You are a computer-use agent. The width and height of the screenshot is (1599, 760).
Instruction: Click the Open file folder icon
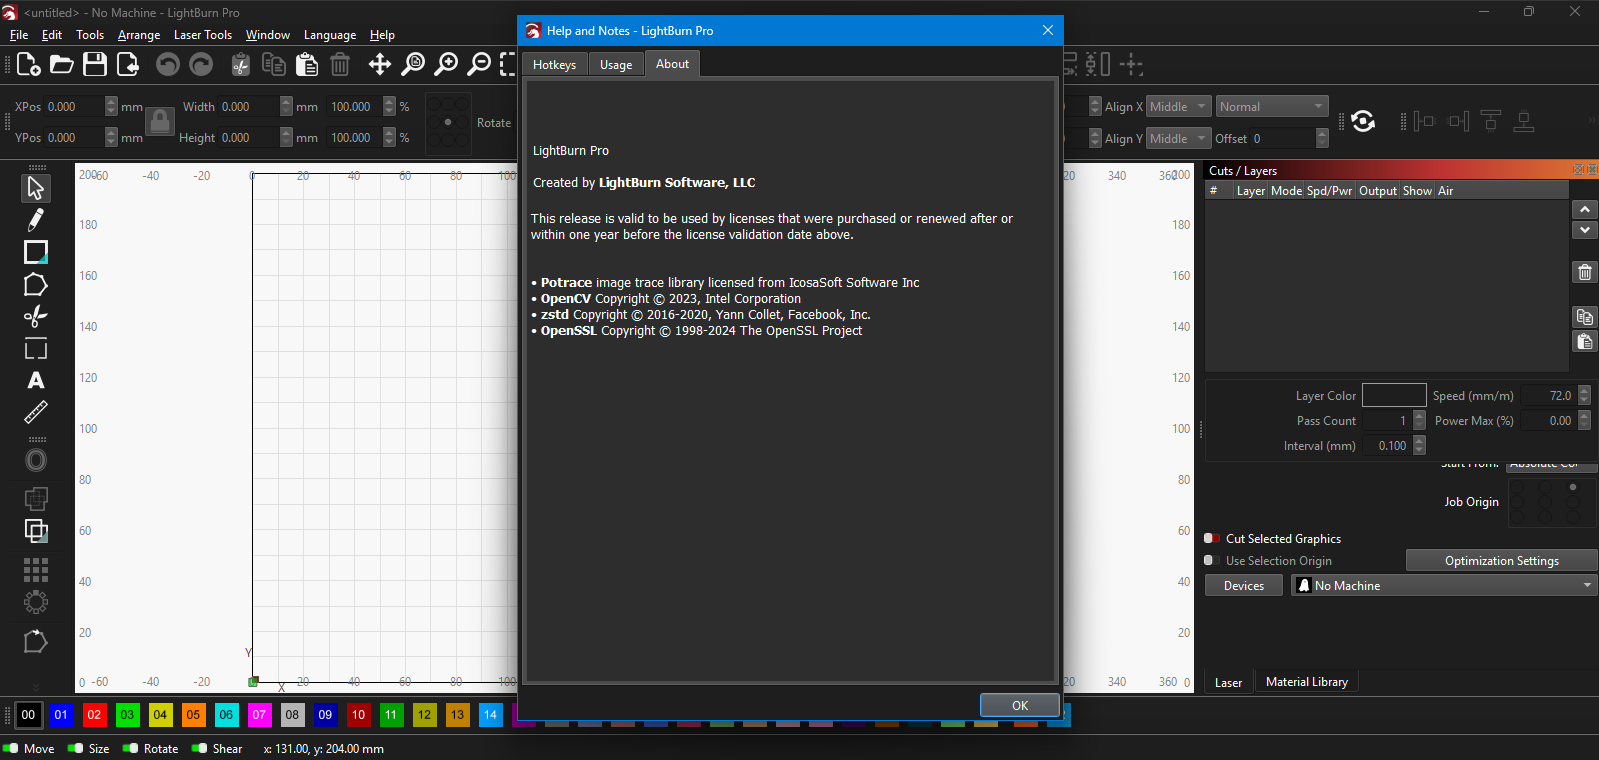click(62, 65)
